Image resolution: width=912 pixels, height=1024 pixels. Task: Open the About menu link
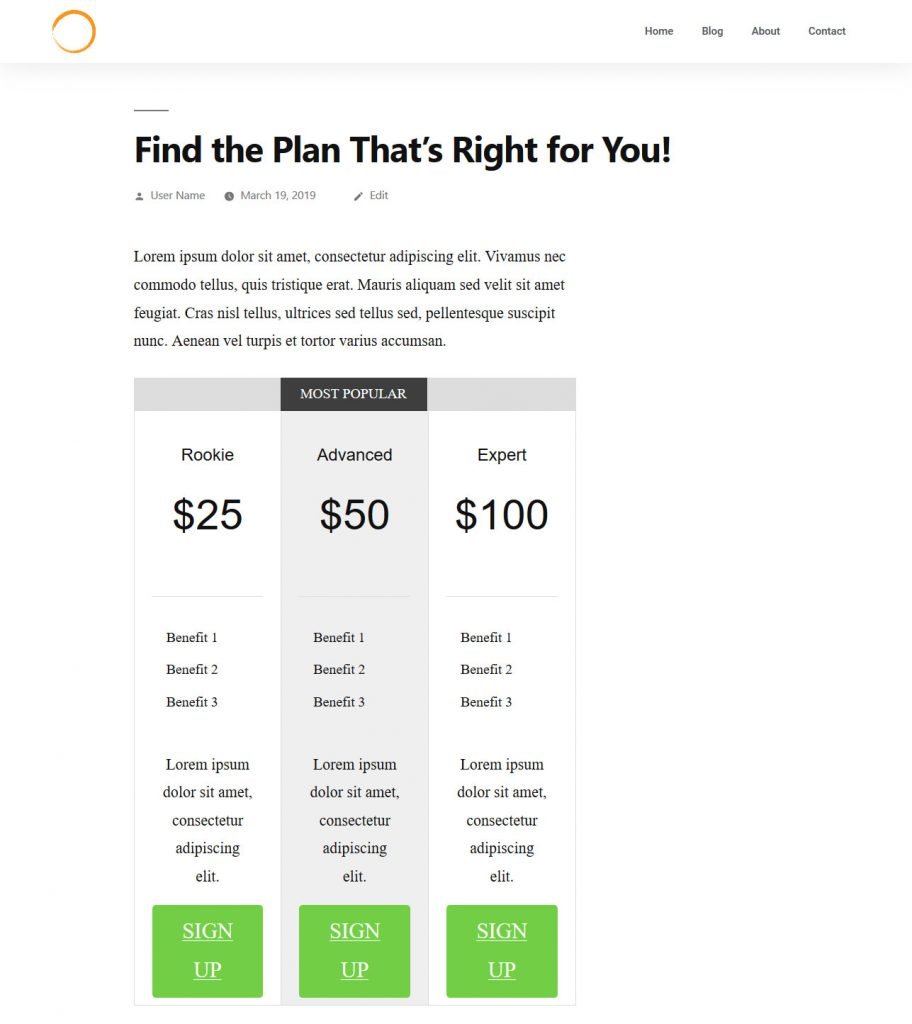pyautogui.click(x=765, y=31)
